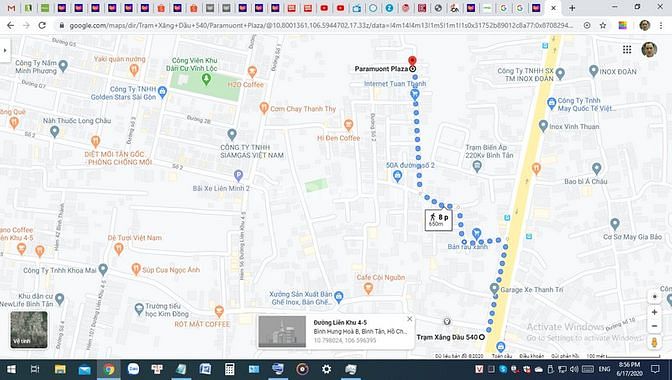Toggle the 100 mét map scale unit
The height and width of the screenshot is (380, 672).
pos(623,356)
